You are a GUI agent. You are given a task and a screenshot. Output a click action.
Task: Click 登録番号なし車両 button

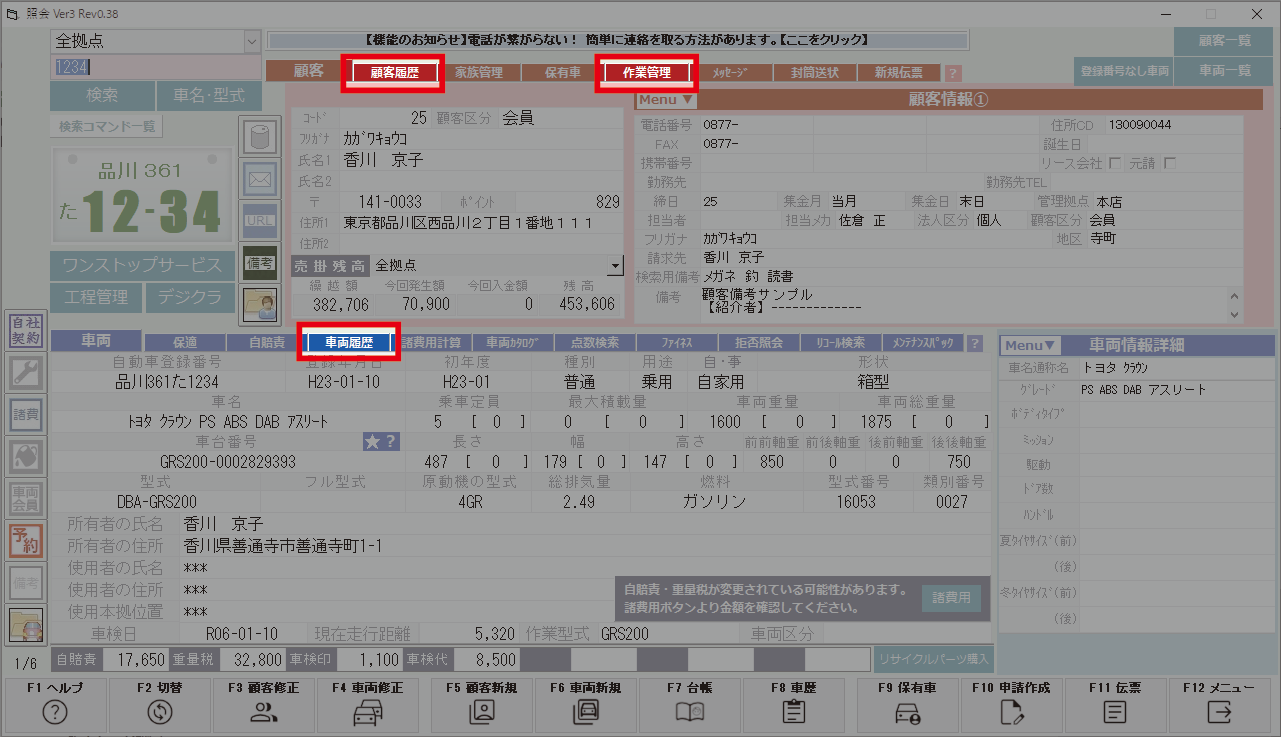1124,71
